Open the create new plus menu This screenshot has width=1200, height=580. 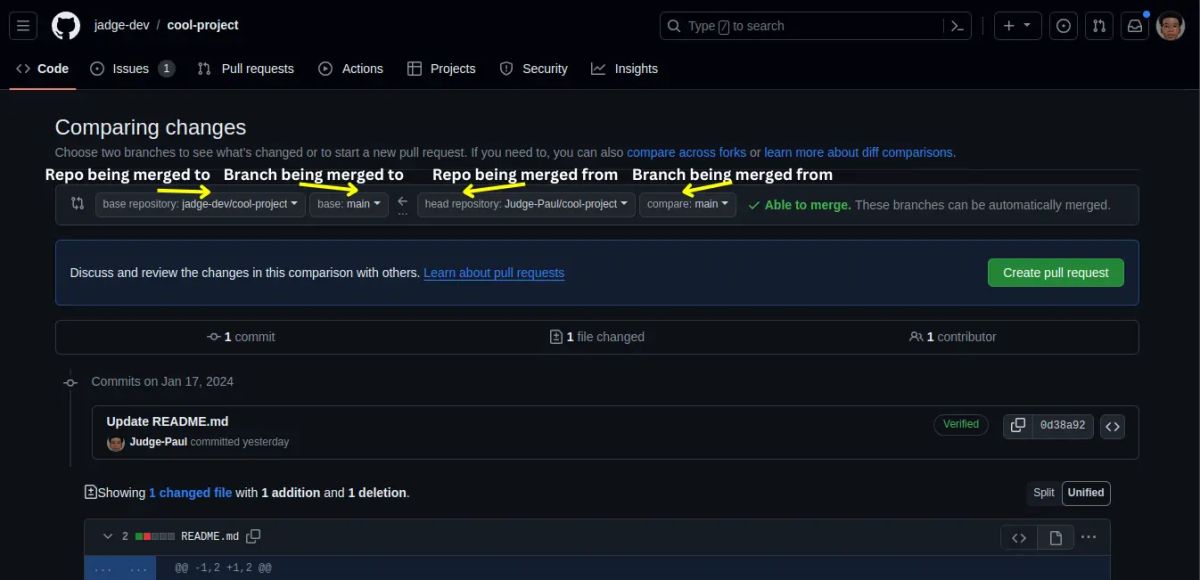[1018, 26]
